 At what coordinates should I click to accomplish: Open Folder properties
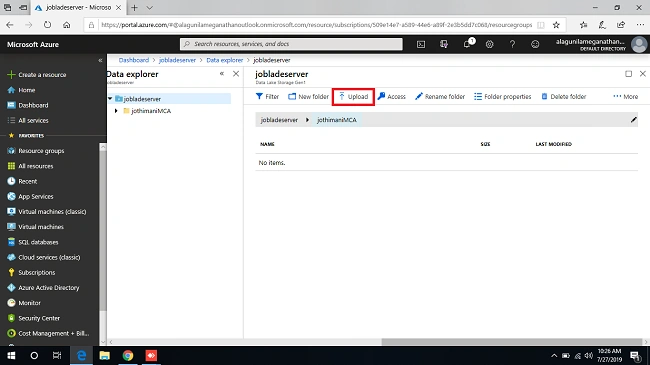[x=503, y=97]
